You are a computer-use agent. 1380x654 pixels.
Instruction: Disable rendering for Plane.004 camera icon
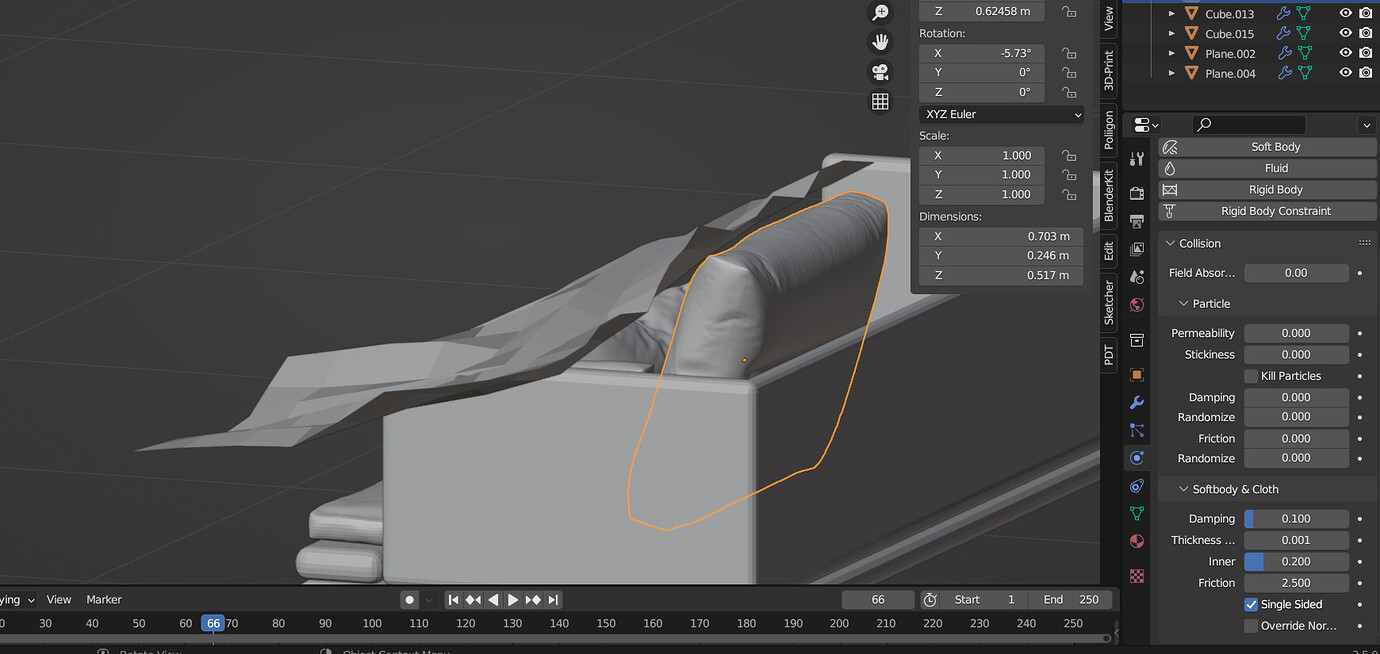click(x=1365, y=73)
